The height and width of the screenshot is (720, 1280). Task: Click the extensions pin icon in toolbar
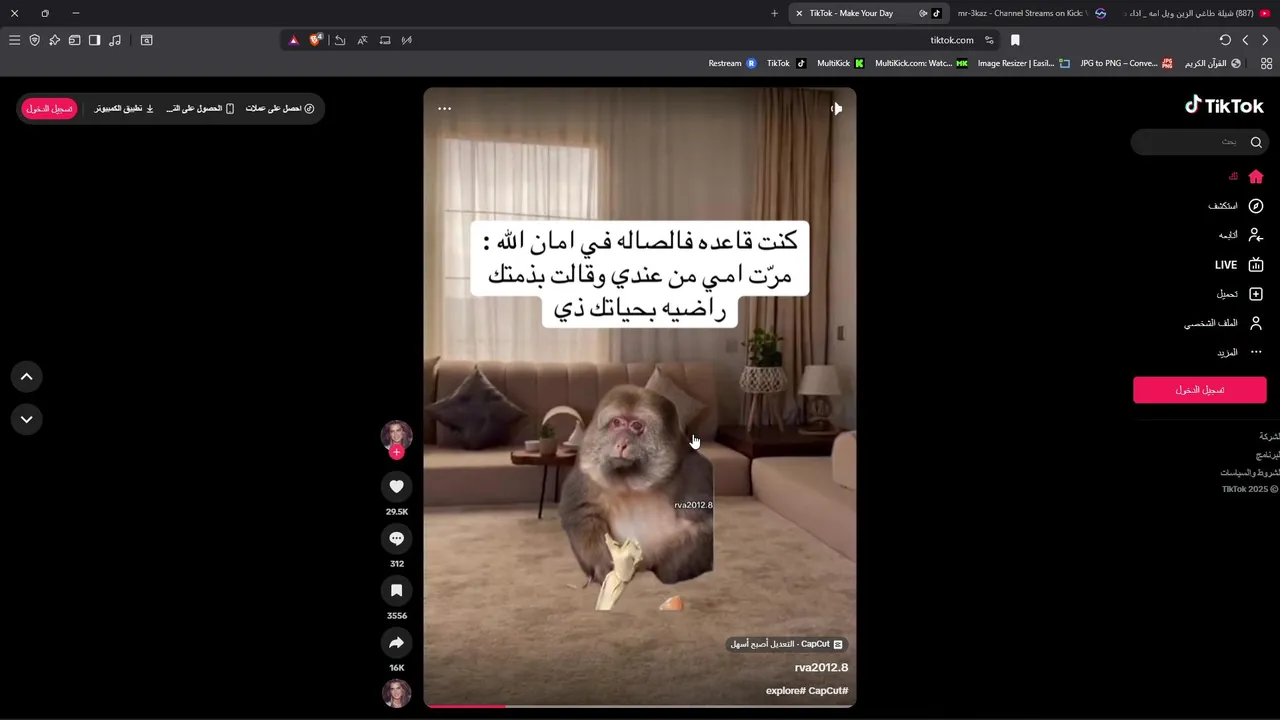coord(54,40)
